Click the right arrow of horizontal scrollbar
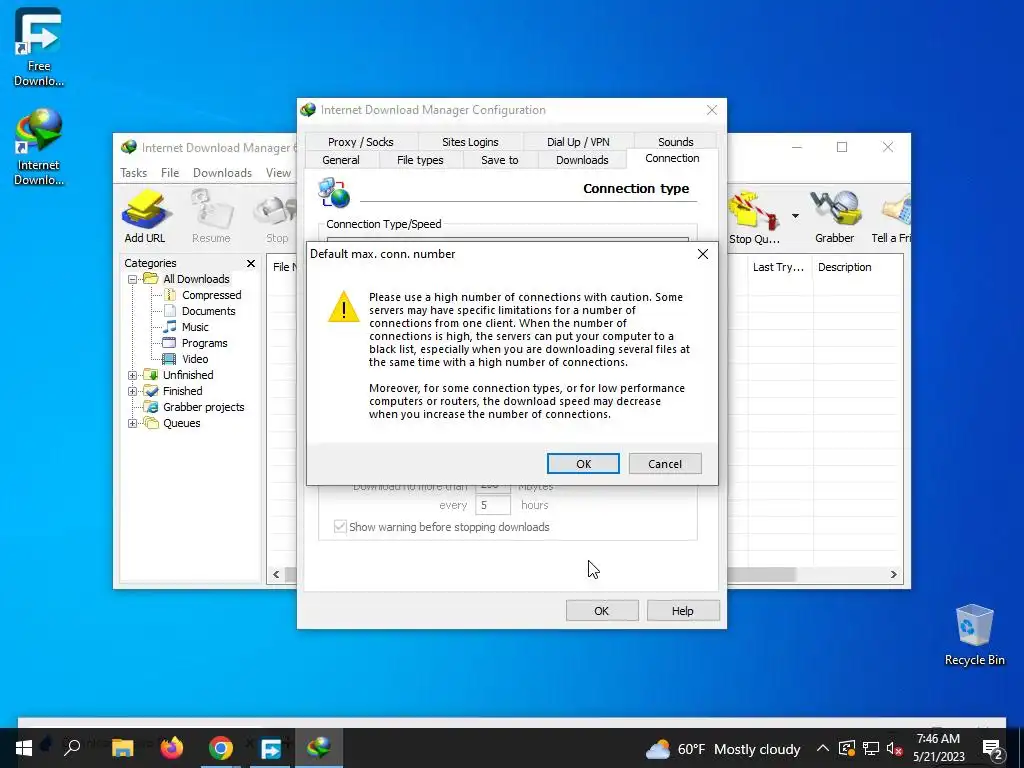This screenshot has height=768, width=1024. point(893,574)
